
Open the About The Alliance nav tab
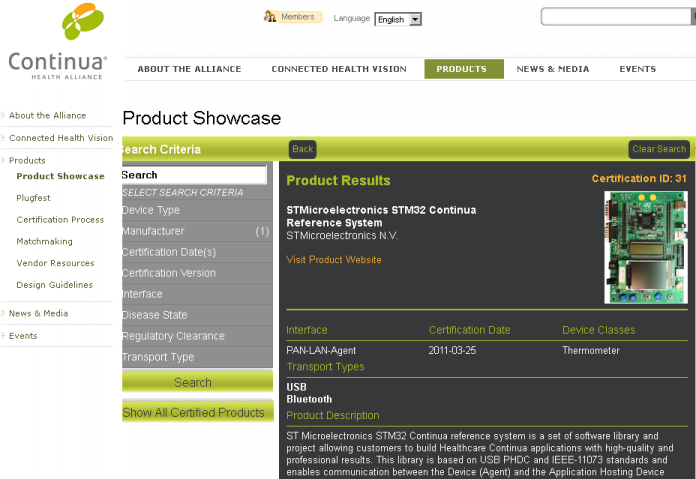(x=190, y=69)
